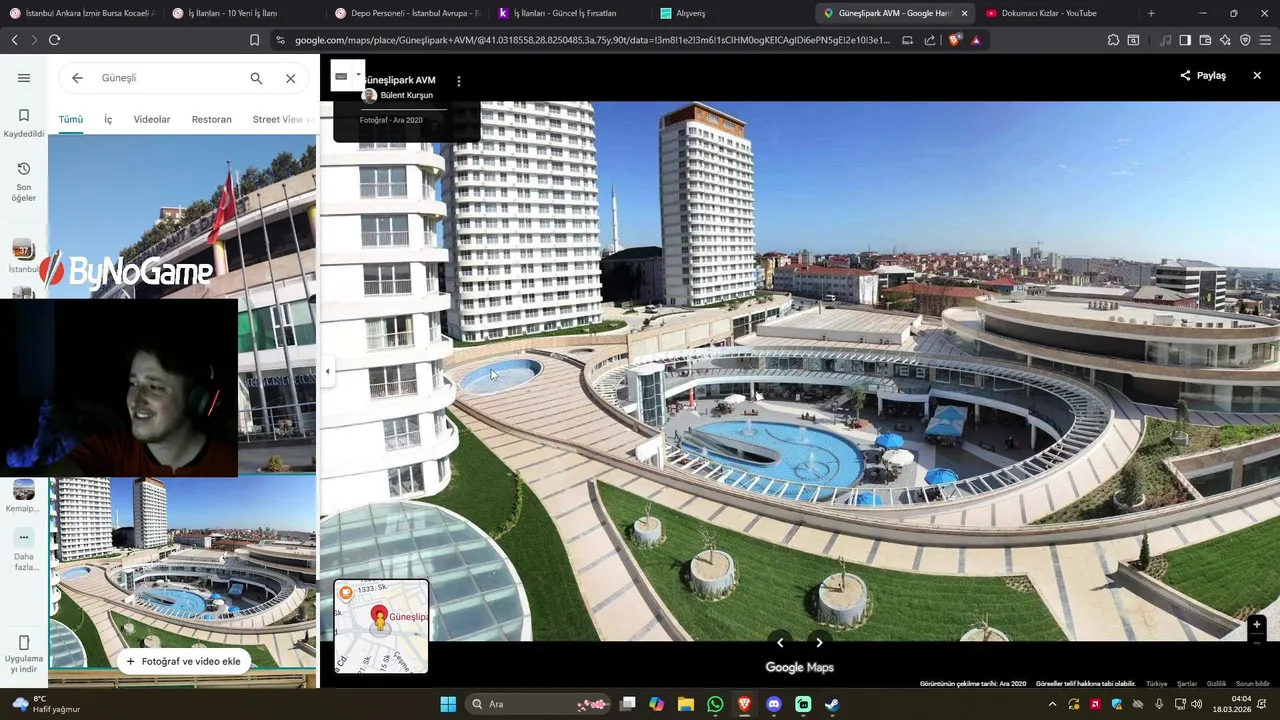Switch to Depo Personeli İstanbul Avrupa tab
Viewport: 1280px width, 720px height.
(407, 13)
